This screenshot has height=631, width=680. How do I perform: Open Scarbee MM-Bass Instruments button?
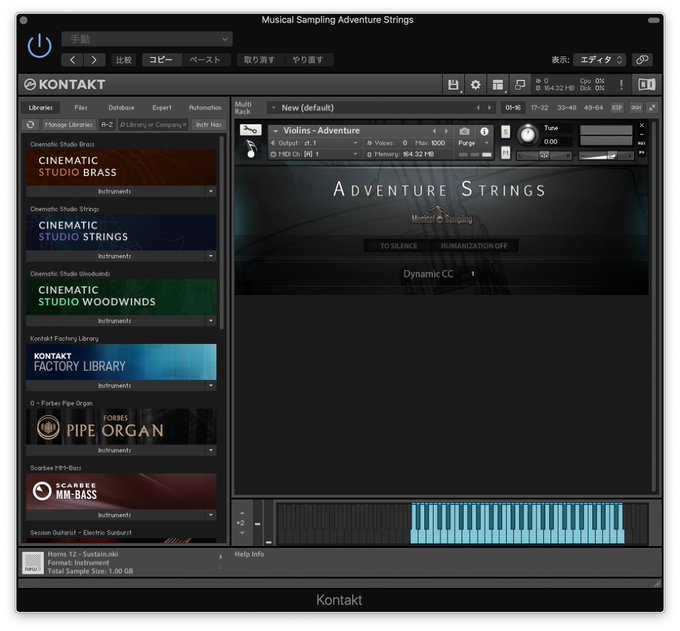pos(114,515)
